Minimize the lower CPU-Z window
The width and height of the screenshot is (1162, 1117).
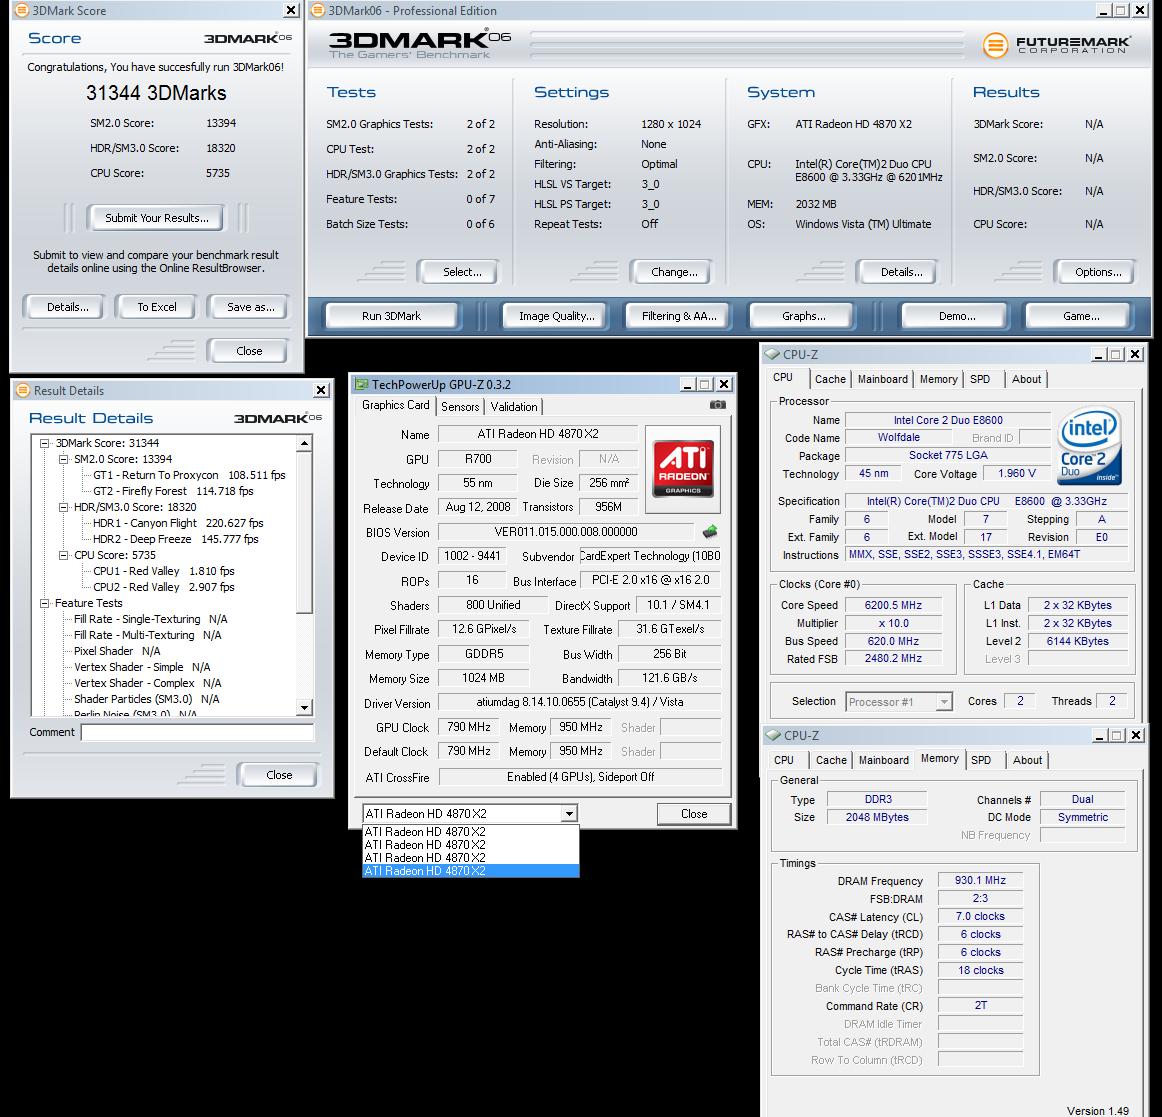pos(1100,735)
